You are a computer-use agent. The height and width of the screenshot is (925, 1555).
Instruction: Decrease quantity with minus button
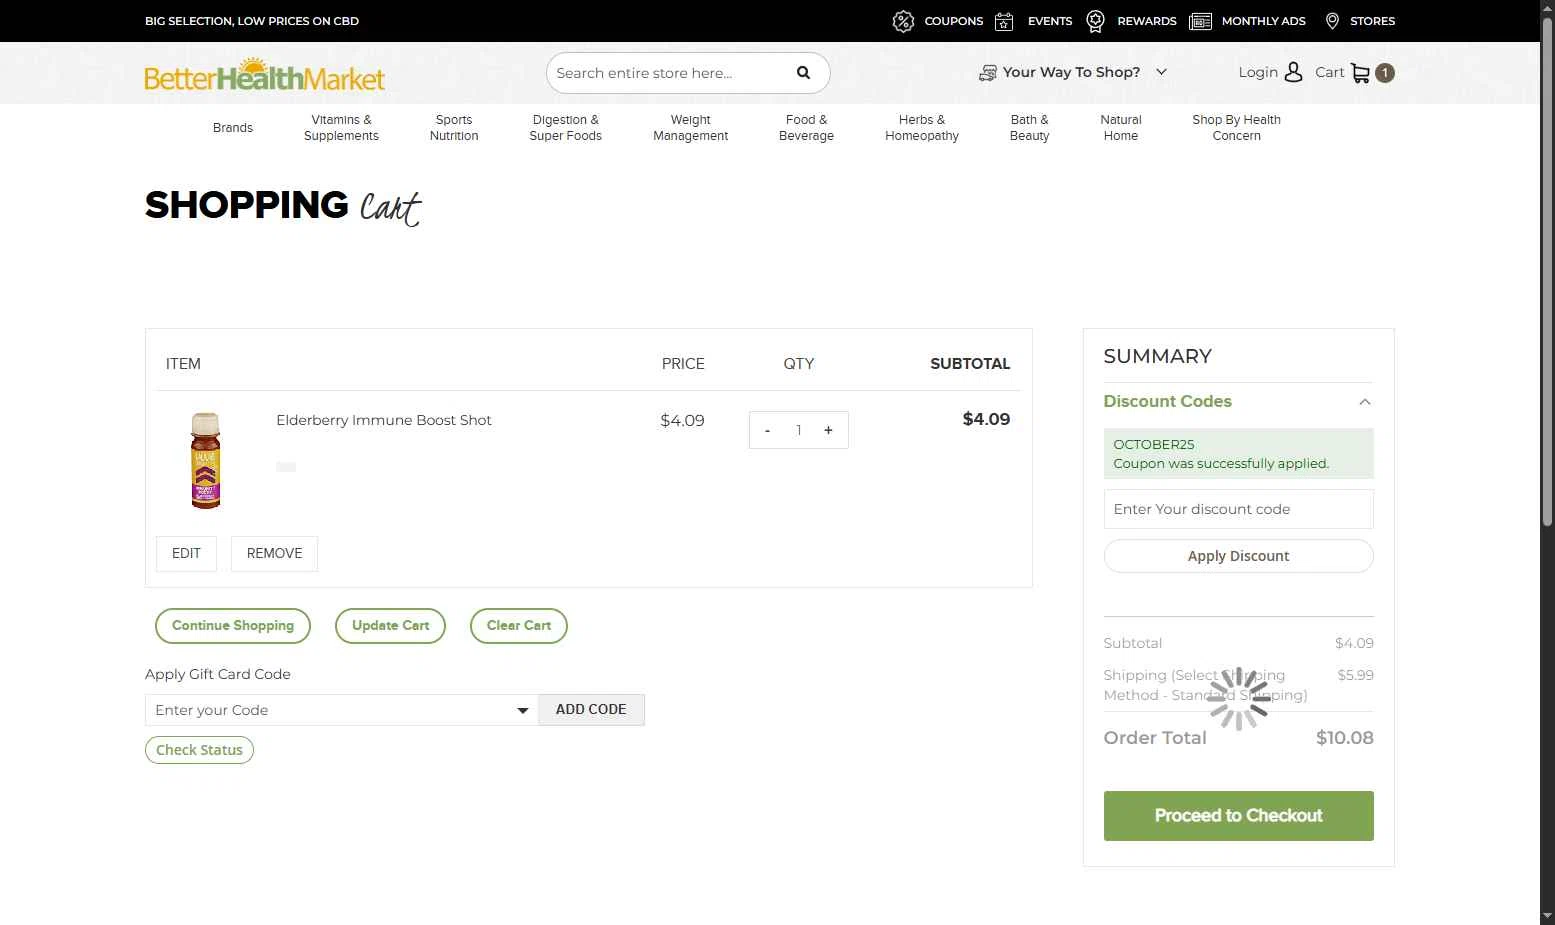click(767, 430)
